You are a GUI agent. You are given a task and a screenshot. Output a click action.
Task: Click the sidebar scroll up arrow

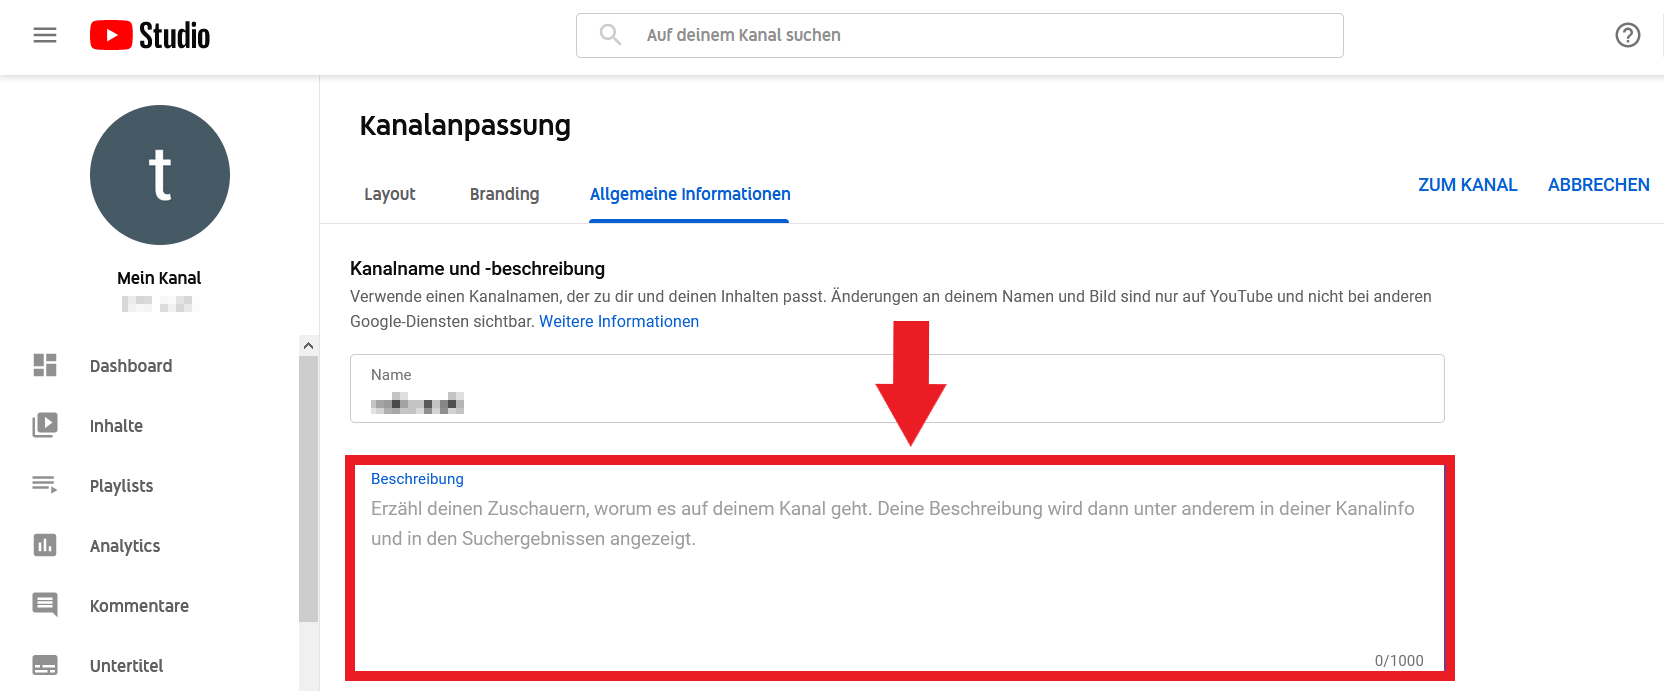[x=308, y=345]
